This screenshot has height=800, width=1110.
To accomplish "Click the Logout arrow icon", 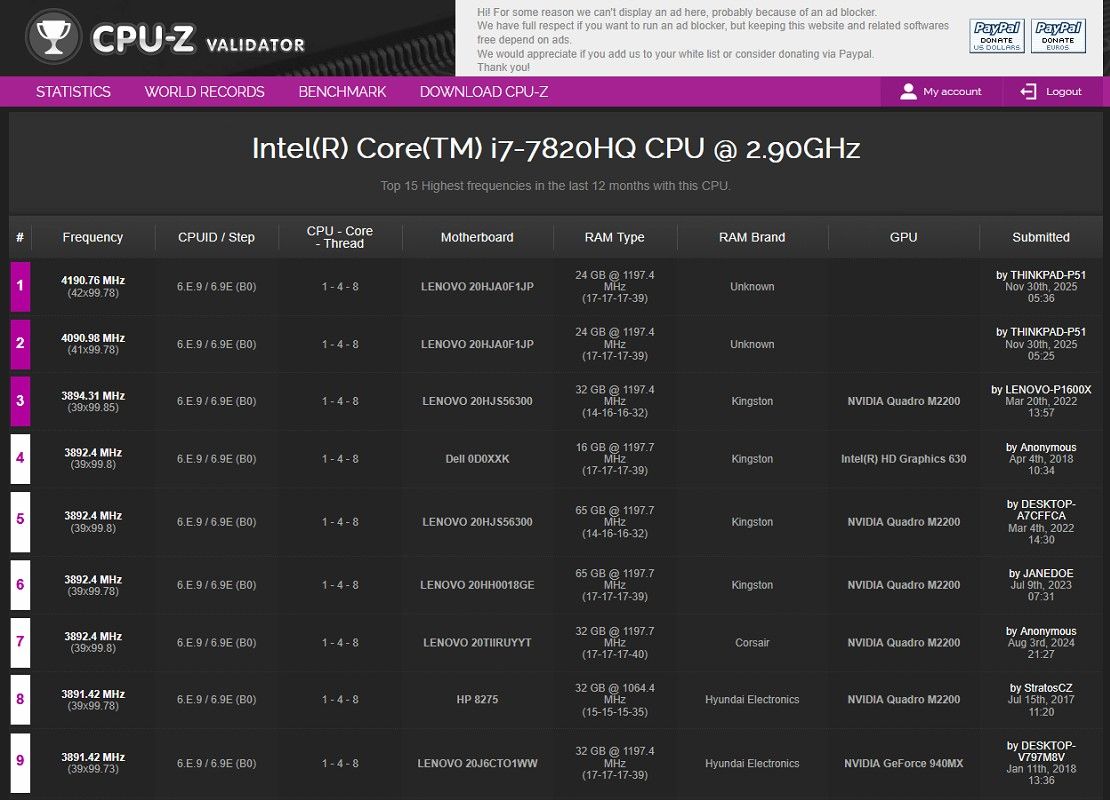I will tap(1028, 91).
